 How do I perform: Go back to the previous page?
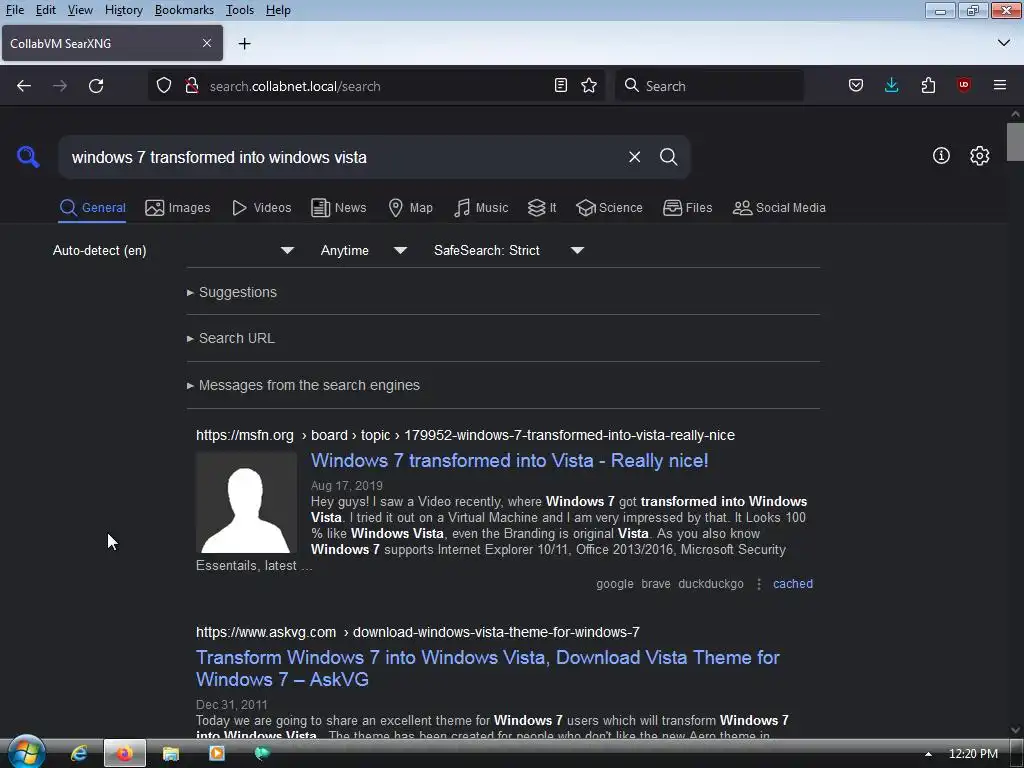[24, 86]
